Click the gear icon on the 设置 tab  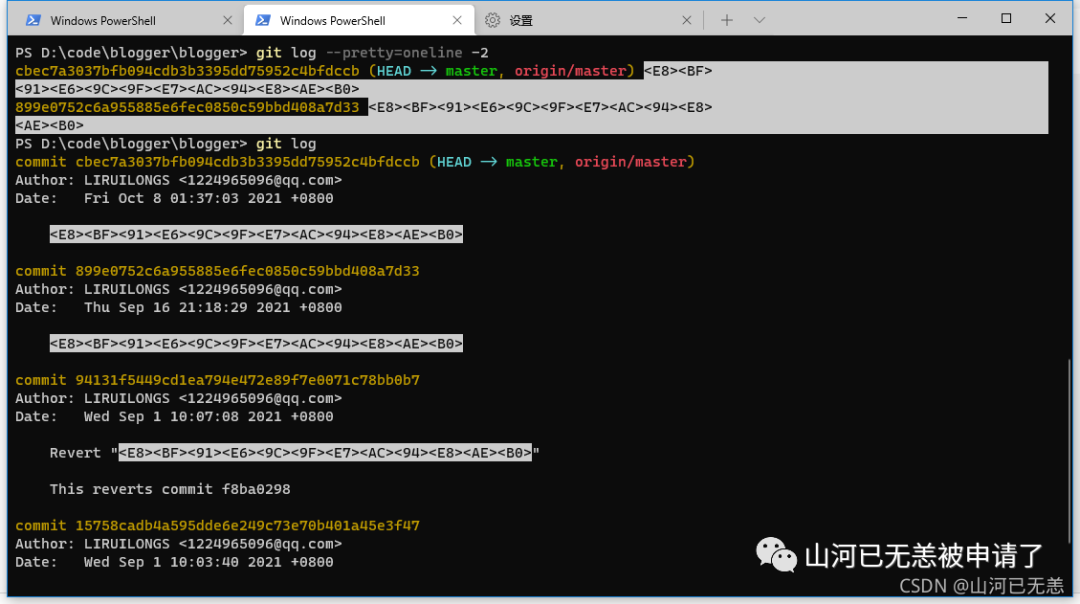pyautogui.click(x=493, y=19)
